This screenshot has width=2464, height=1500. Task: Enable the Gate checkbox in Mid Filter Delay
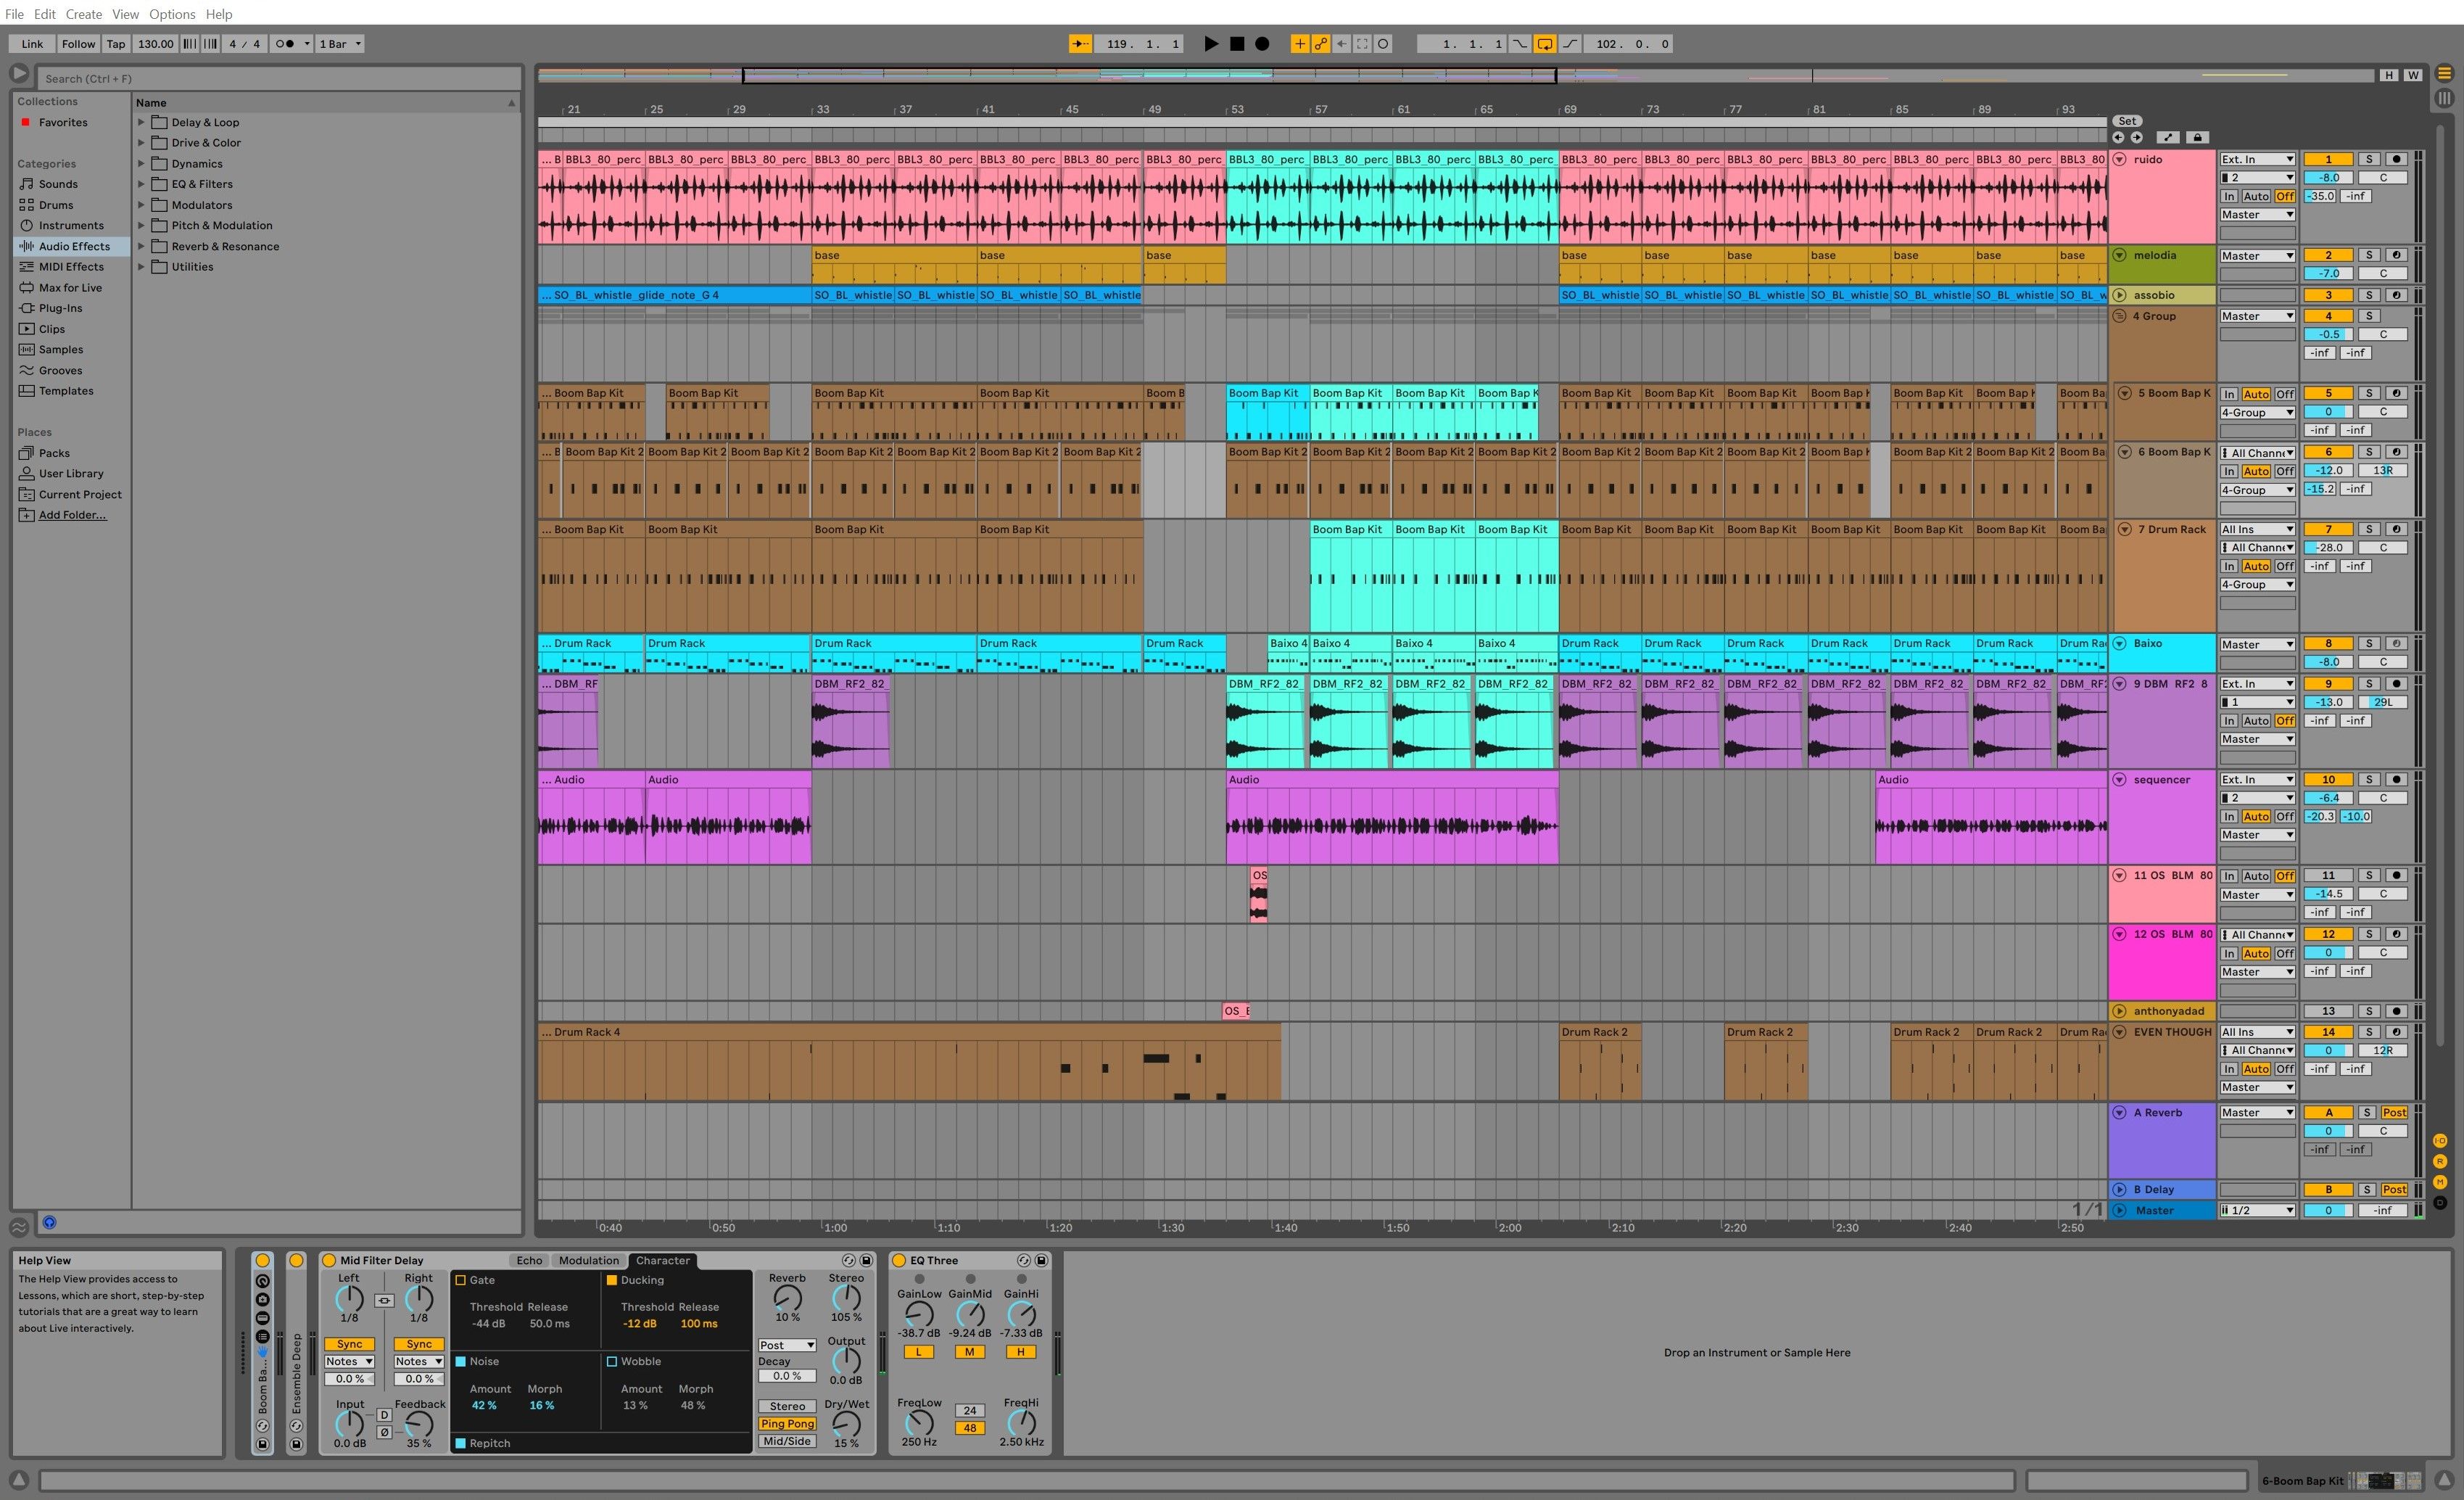(461, 1280)
